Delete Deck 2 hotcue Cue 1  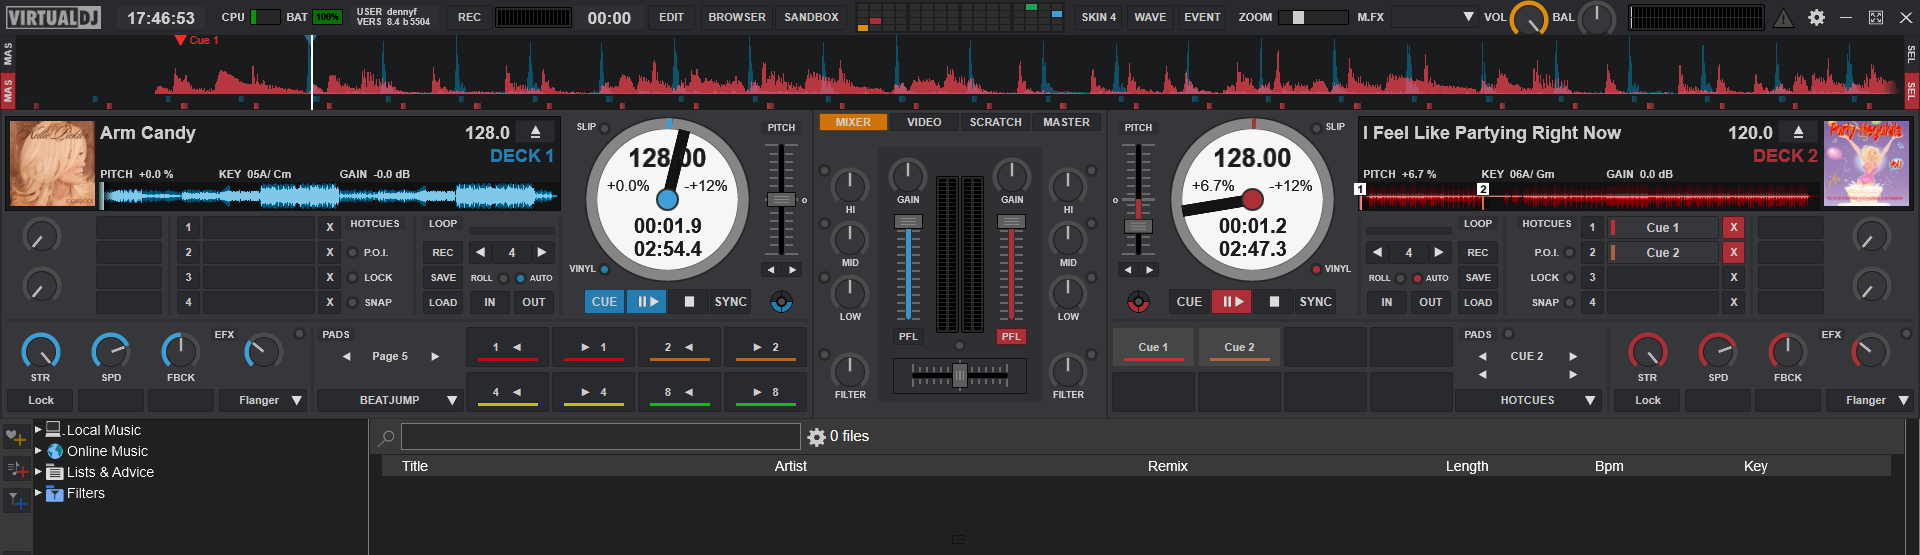pos(1734,227)
